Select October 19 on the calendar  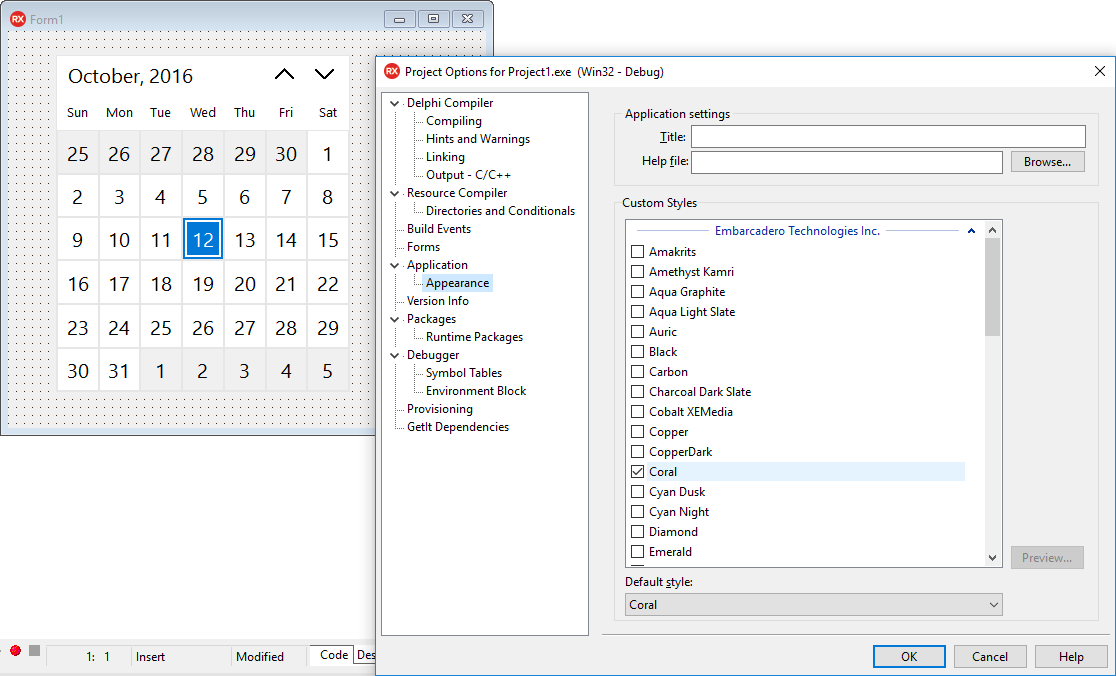click(x=203, y=283)
